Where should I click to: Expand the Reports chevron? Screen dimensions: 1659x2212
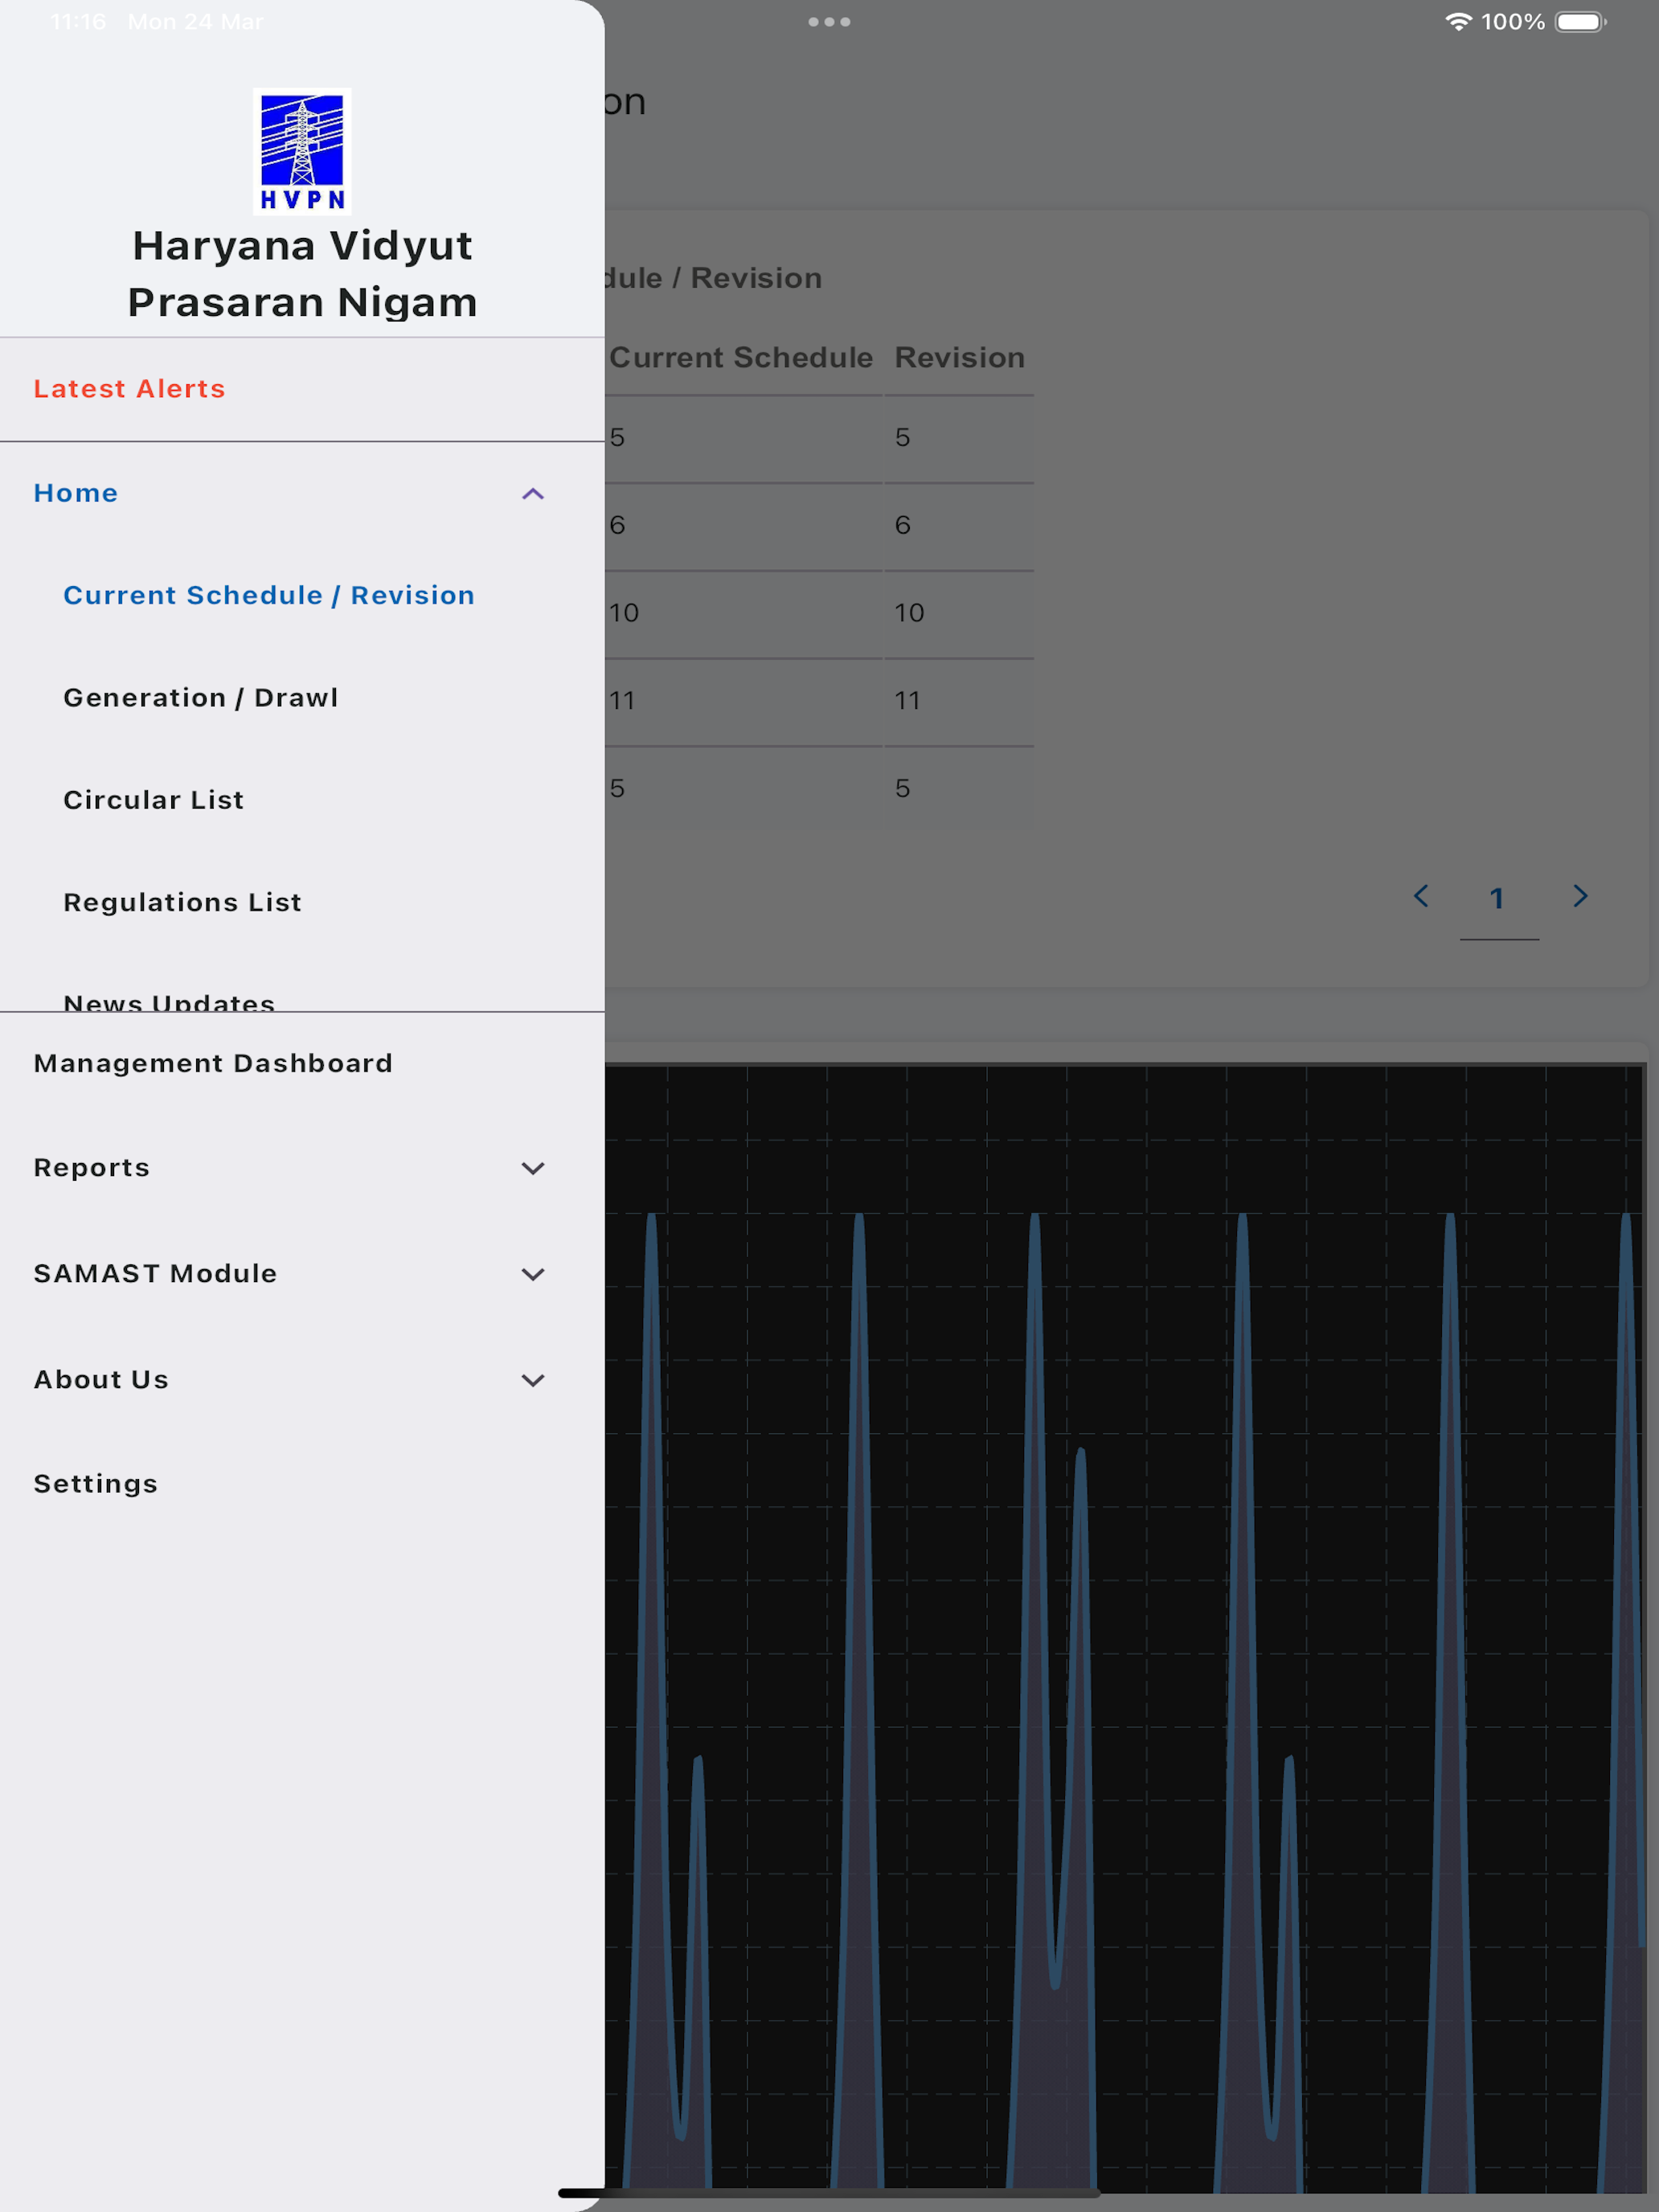pos(533,1168)
